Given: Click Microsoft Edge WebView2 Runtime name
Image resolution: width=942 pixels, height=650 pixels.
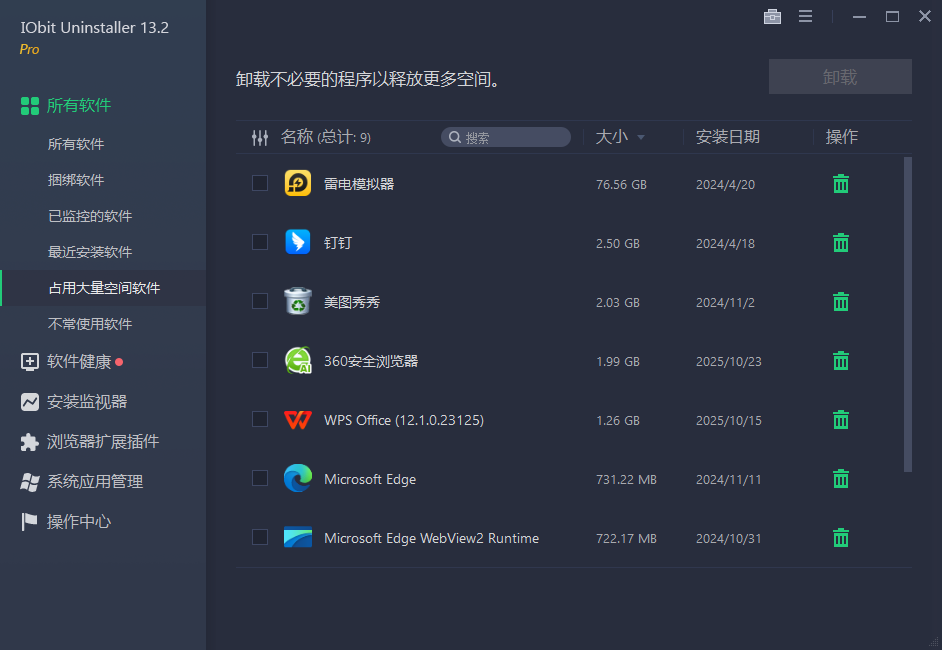Looking at the screenshot, I should [x=431, y=538].
